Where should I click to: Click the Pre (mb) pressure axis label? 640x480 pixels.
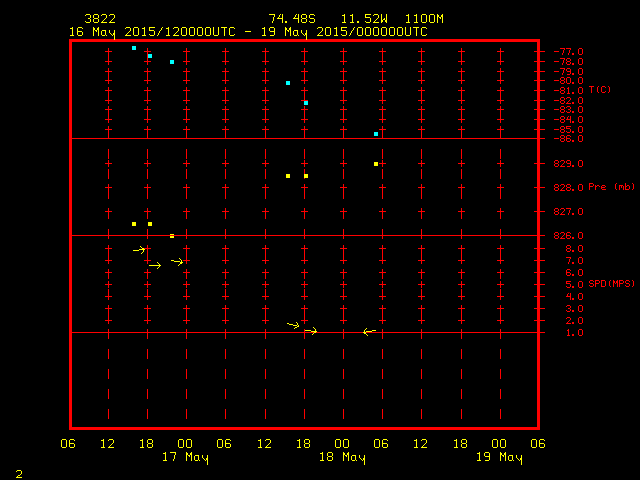tap(611, 187)
